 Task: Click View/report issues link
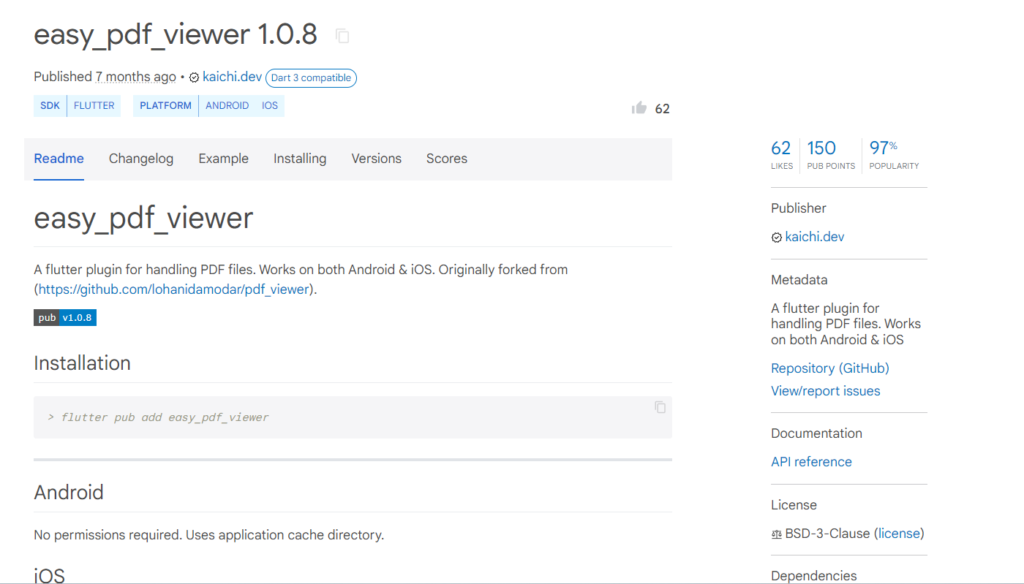tap(825, 391)
